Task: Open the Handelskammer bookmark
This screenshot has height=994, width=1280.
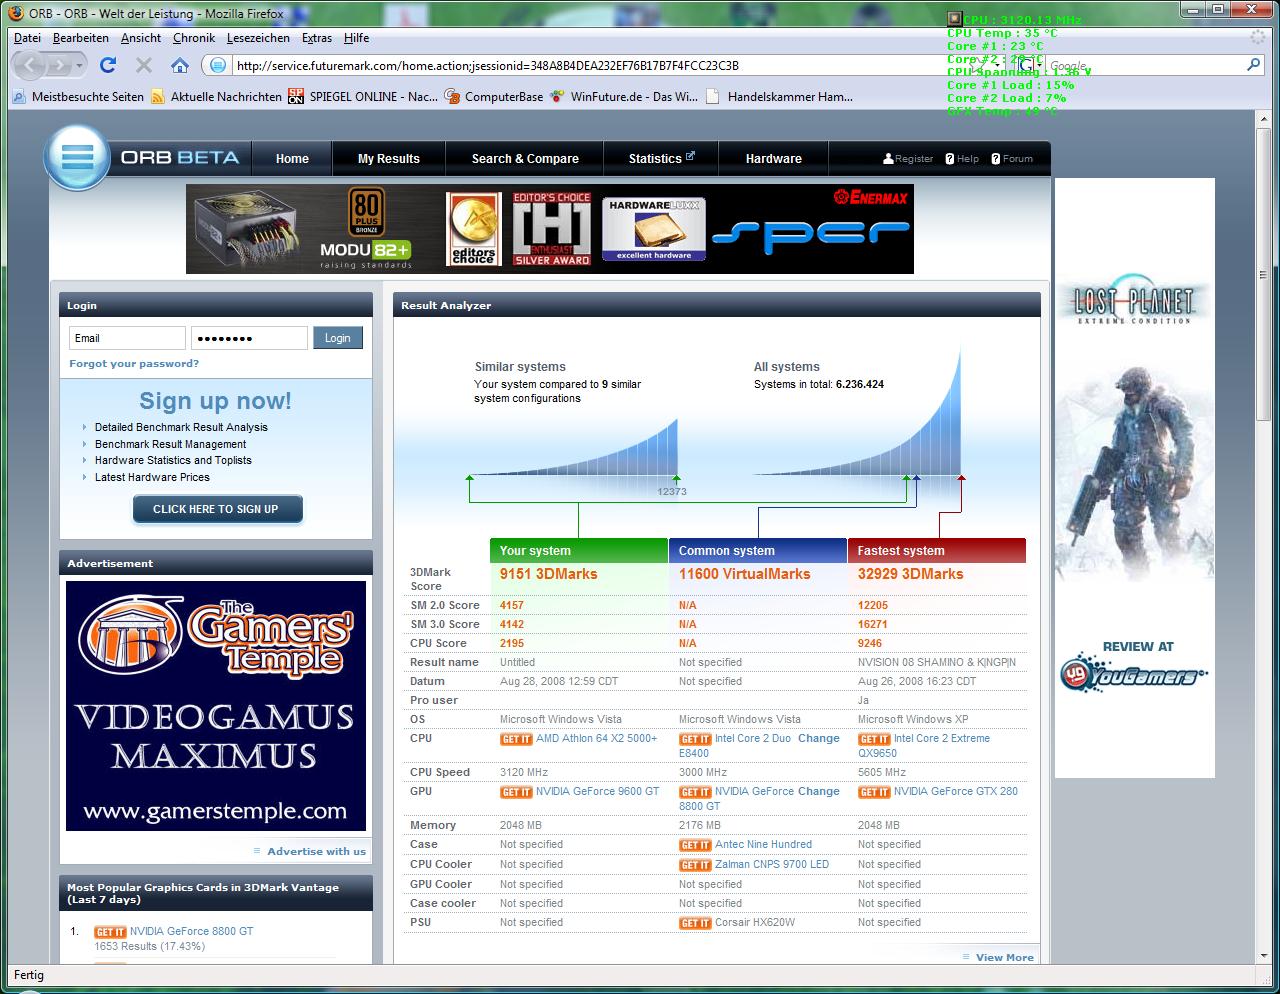Action: coord(779,97)
